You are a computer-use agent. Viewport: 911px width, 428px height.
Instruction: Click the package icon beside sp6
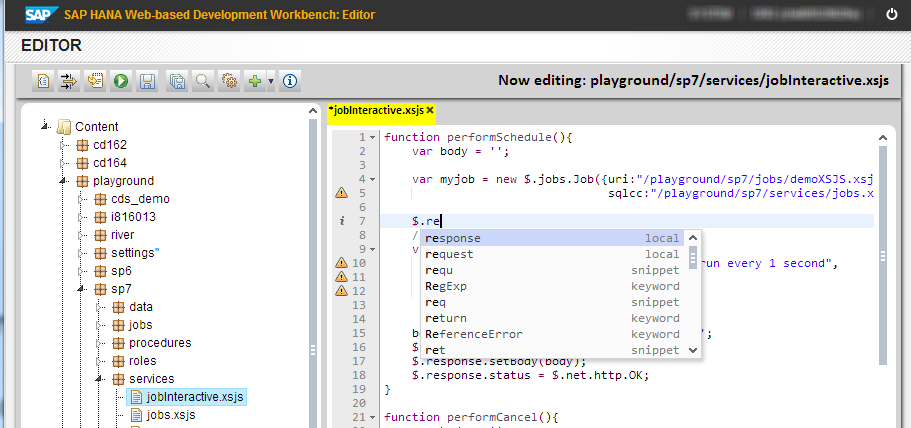[101, 271]
